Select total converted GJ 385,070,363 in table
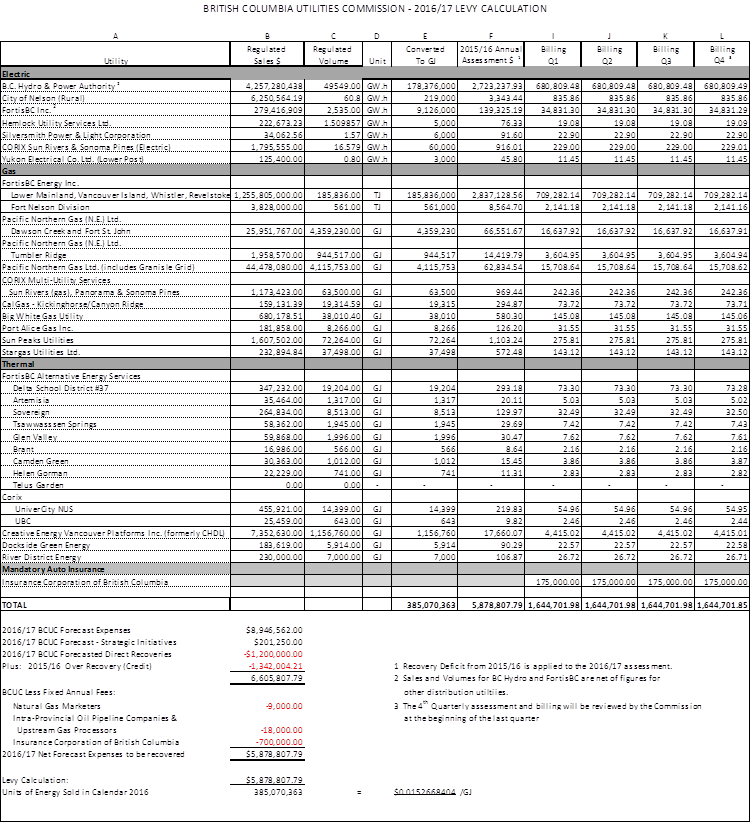The height and width of the screenshot is (823, 751). click(x=431, y=605)
